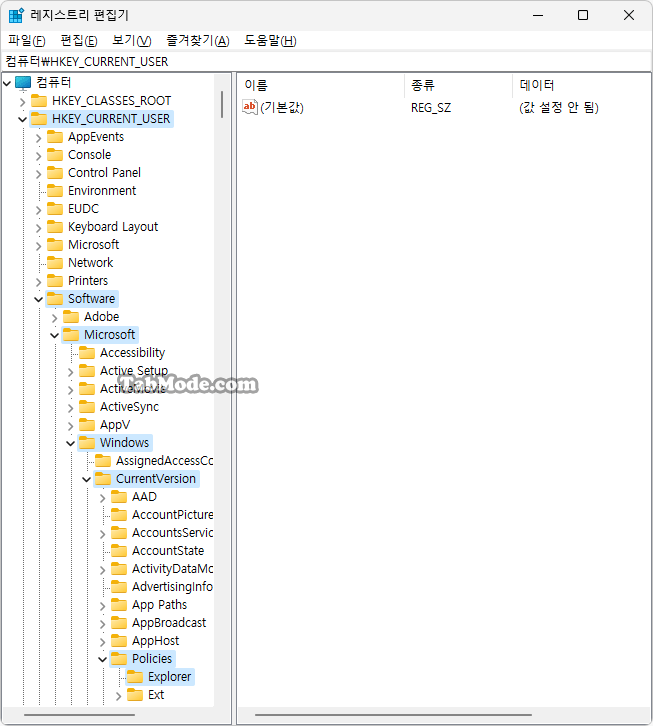The height and width of the screenshot is (726, 653).
Task: Click the Console folder icon
Action: tap(55, 155)
